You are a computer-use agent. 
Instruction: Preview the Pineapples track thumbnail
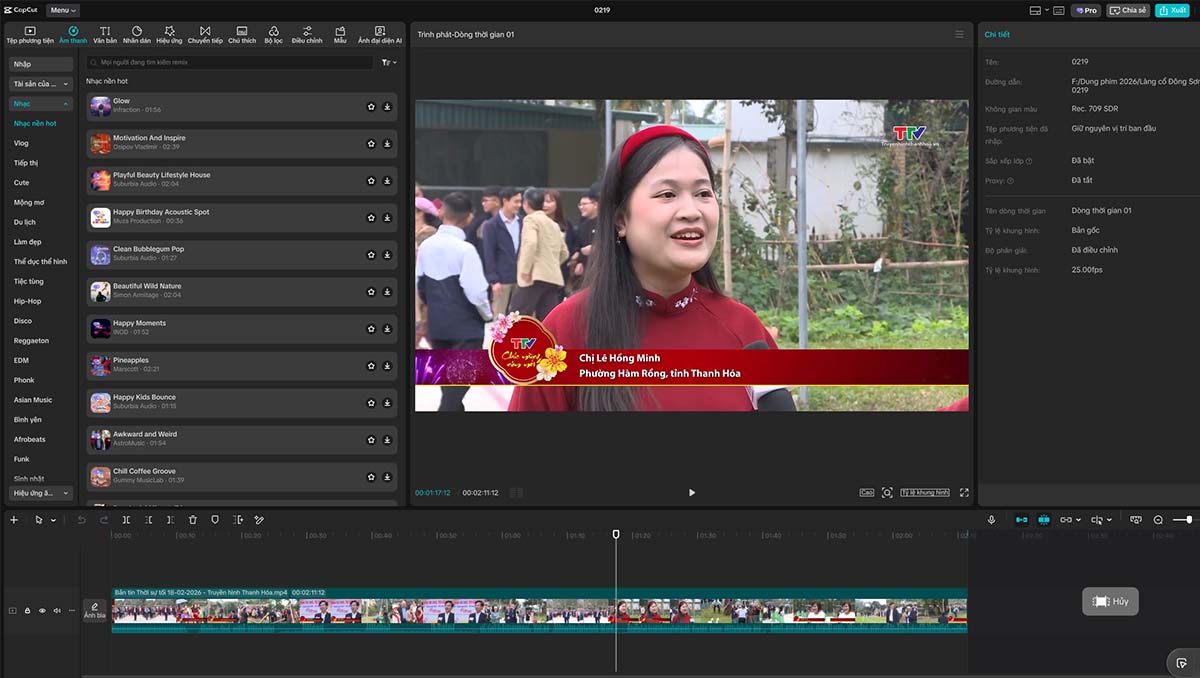pos(100,365)
